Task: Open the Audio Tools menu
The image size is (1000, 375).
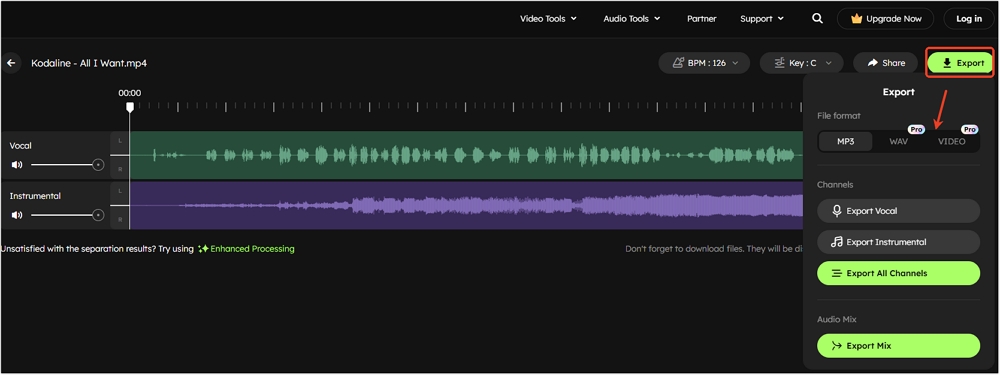Action: click(x=631, y=18)
